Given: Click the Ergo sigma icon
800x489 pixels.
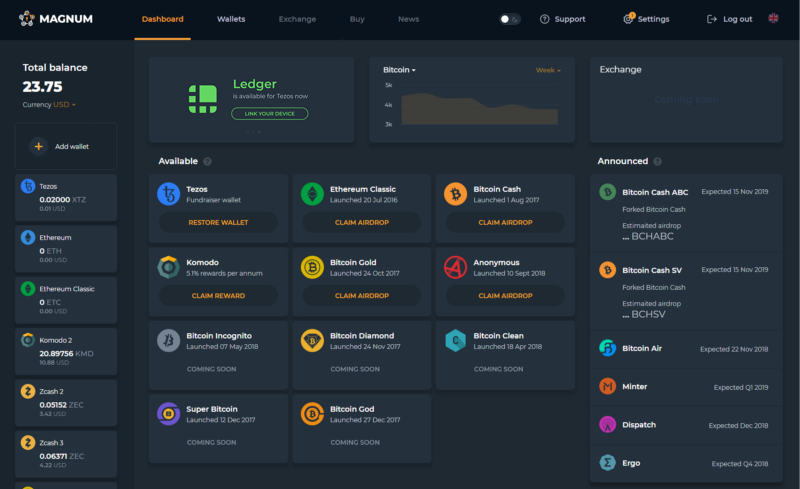Looking at the screenshot, I should (x=607, y=463).
